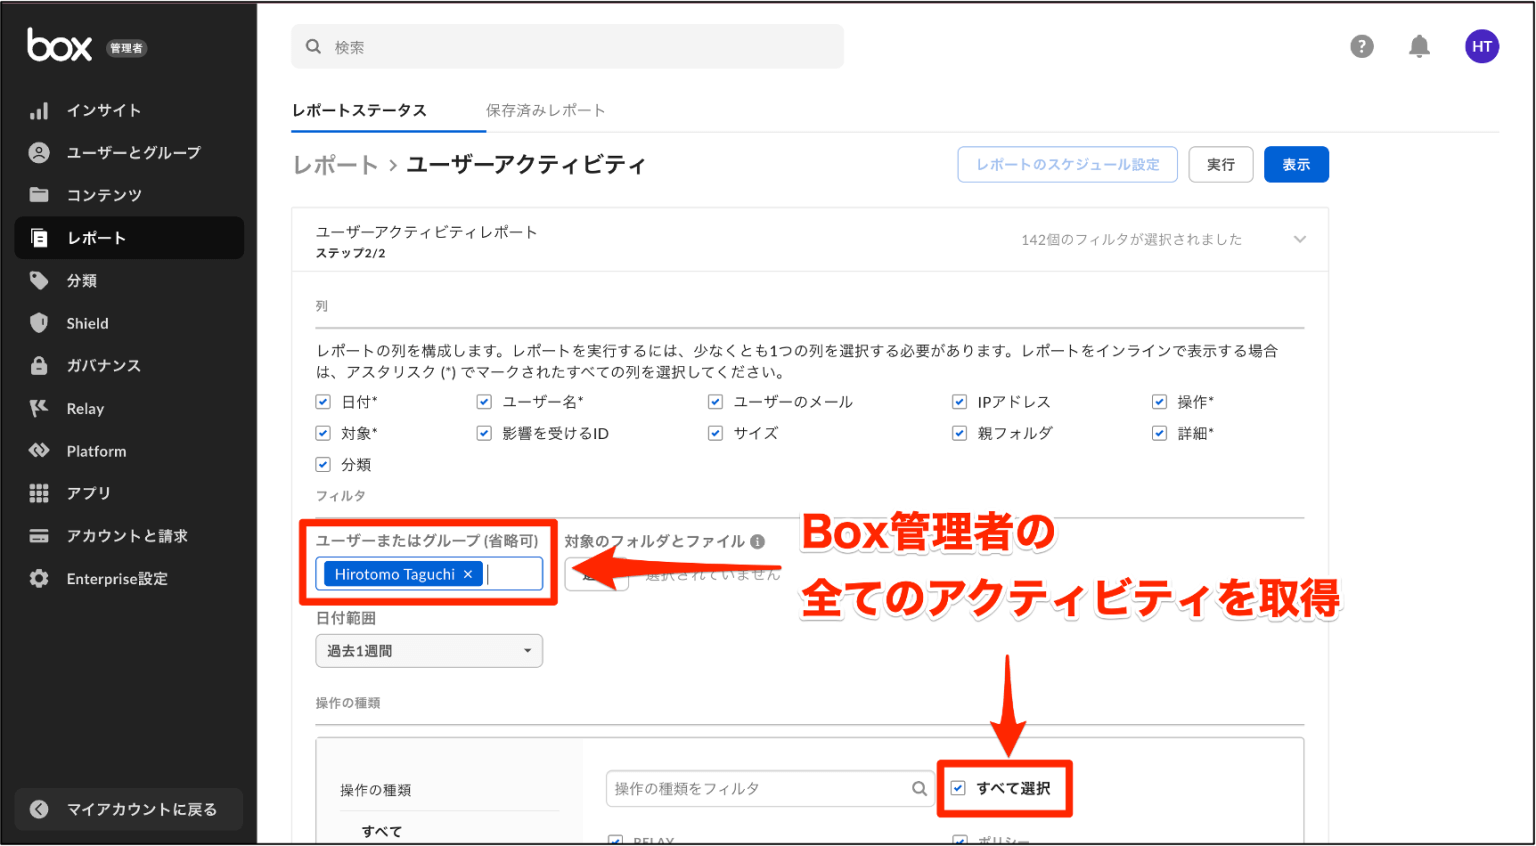This screenshot has height=846, width=1536.
Task: Click the 操作の種類をフィルタ search field
Action: click(x=760, y=788)
